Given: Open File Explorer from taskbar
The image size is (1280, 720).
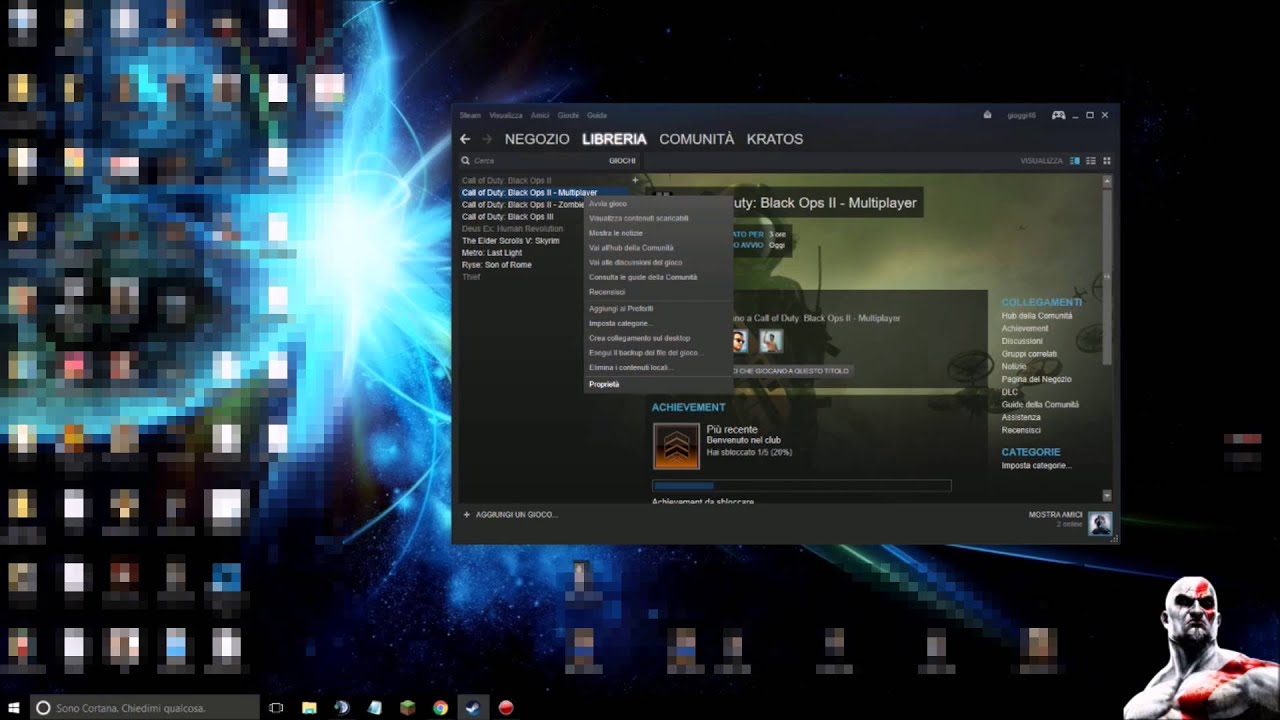Looking at the screenshot, I should point(309,707).
